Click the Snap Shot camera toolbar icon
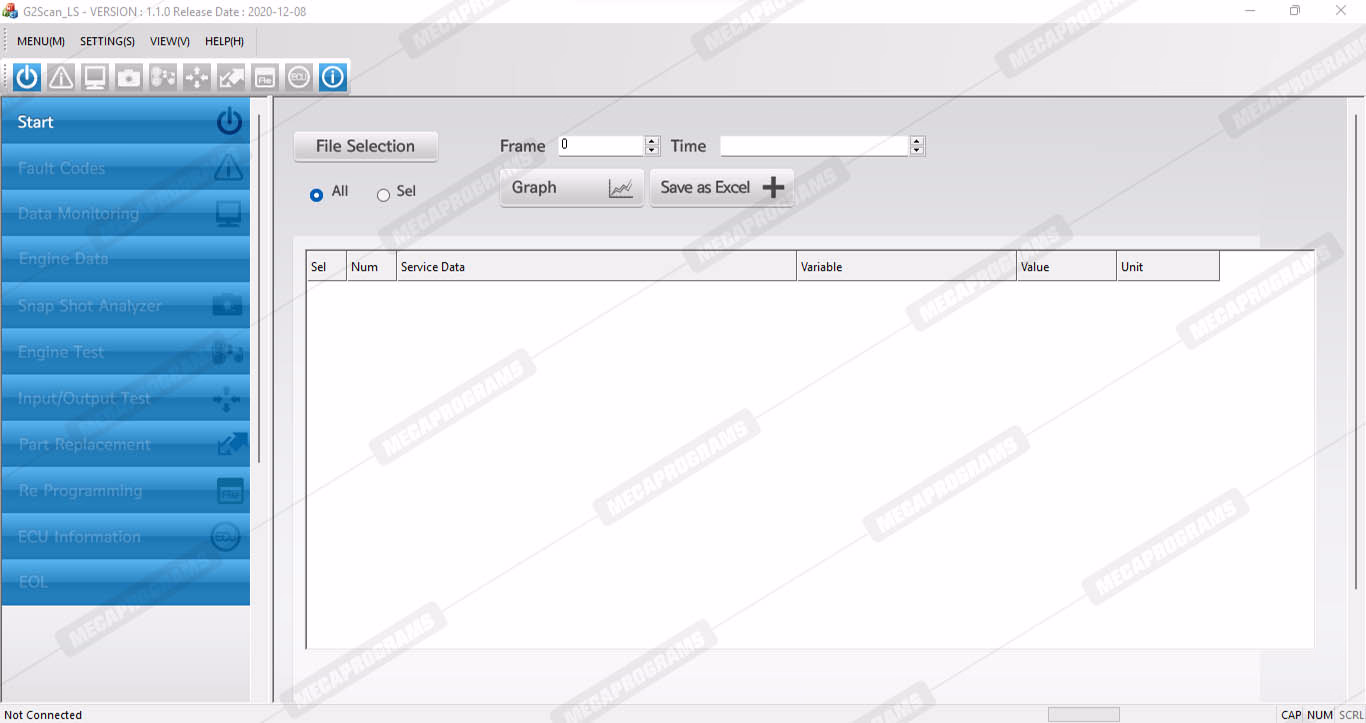 [x=129, y=77]
